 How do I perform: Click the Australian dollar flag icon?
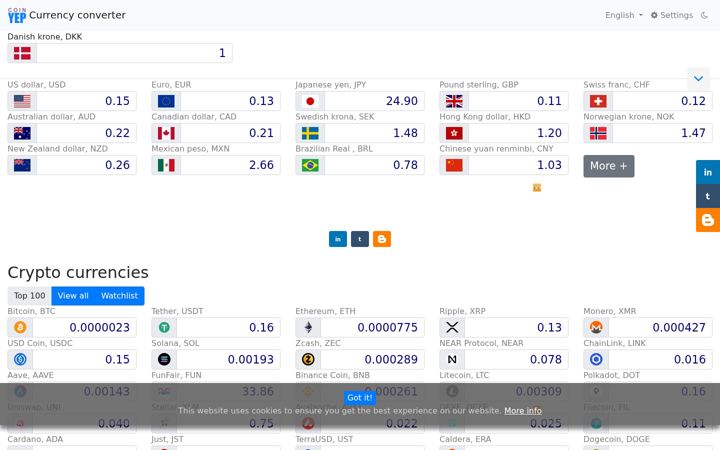pos(22,133)
